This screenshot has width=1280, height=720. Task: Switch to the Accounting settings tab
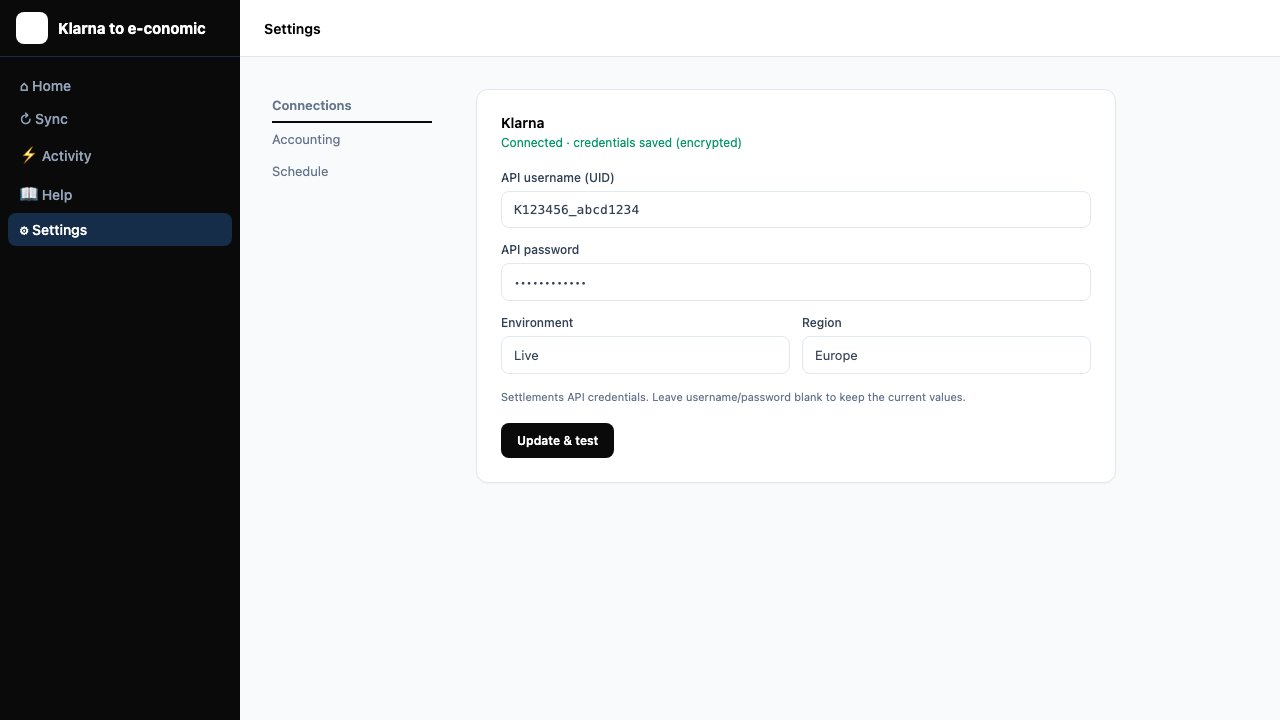pyautogui.click(x=352, y=140)
